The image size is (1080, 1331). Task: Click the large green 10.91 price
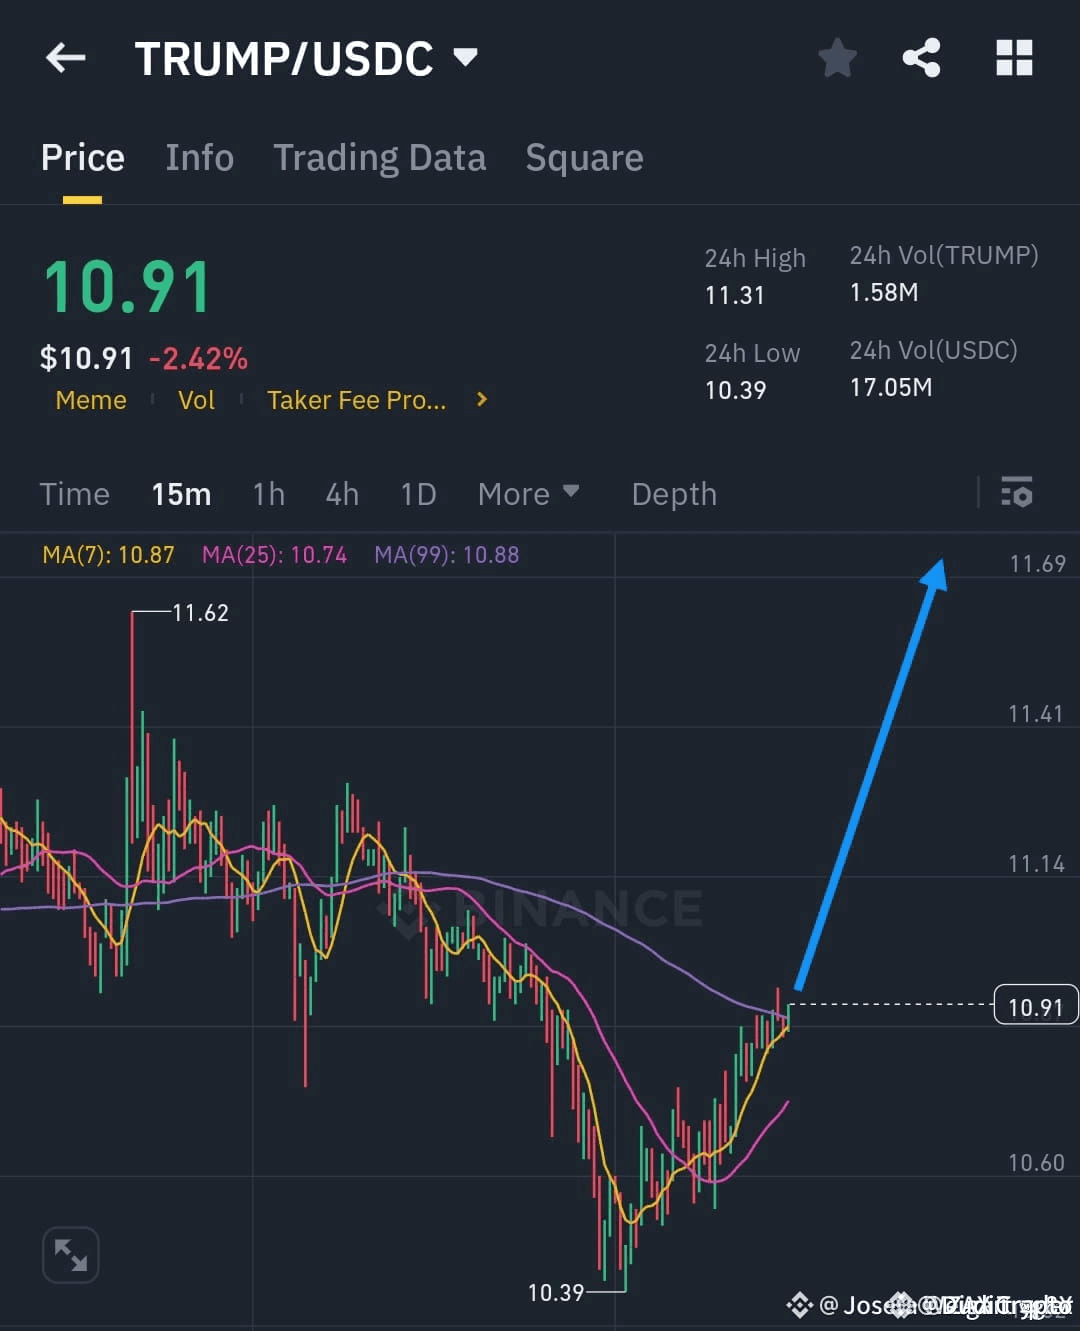click(127, 287)
